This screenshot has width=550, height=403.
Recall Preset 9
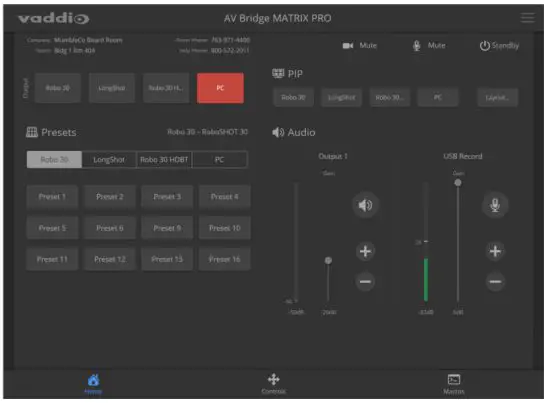point(167,228)
